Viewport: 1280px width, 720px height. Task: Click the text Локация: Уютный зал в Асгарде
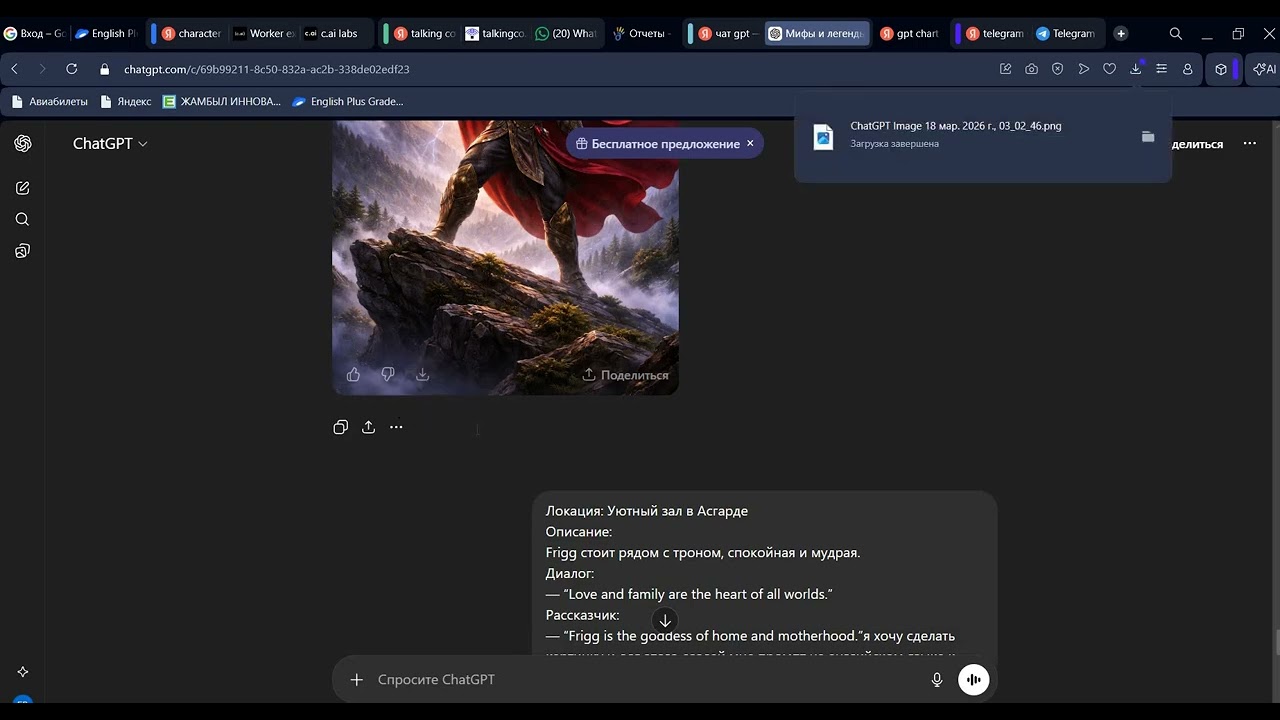pyautogui.click(x=647, y=511)
